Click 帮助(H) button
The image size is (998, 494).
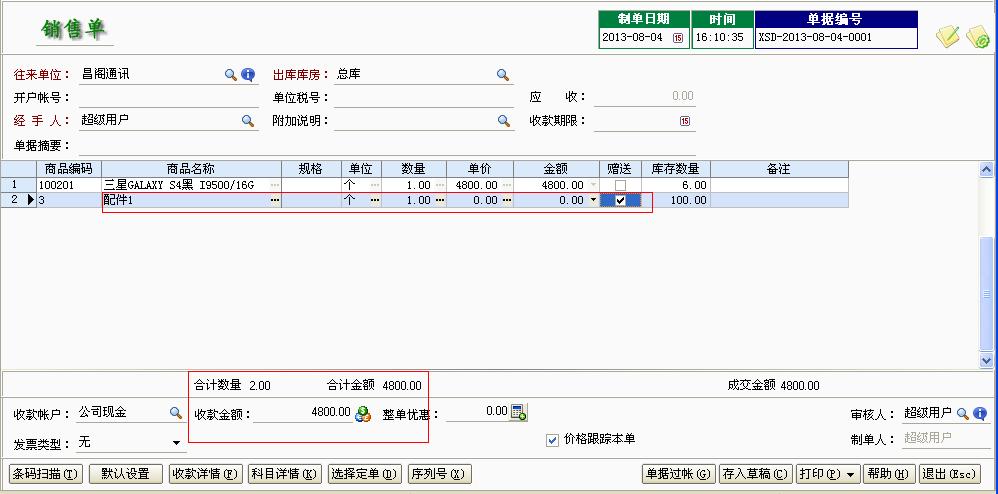click(889, 474)
